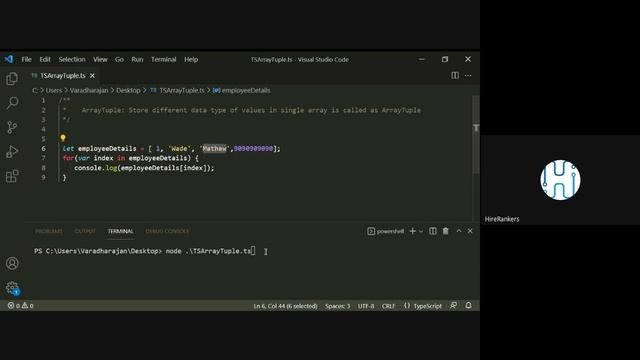Switch to the OUTPUT panel tab
Screen dimensions: 640x360
pyautogui.click(x=85, y=231)
